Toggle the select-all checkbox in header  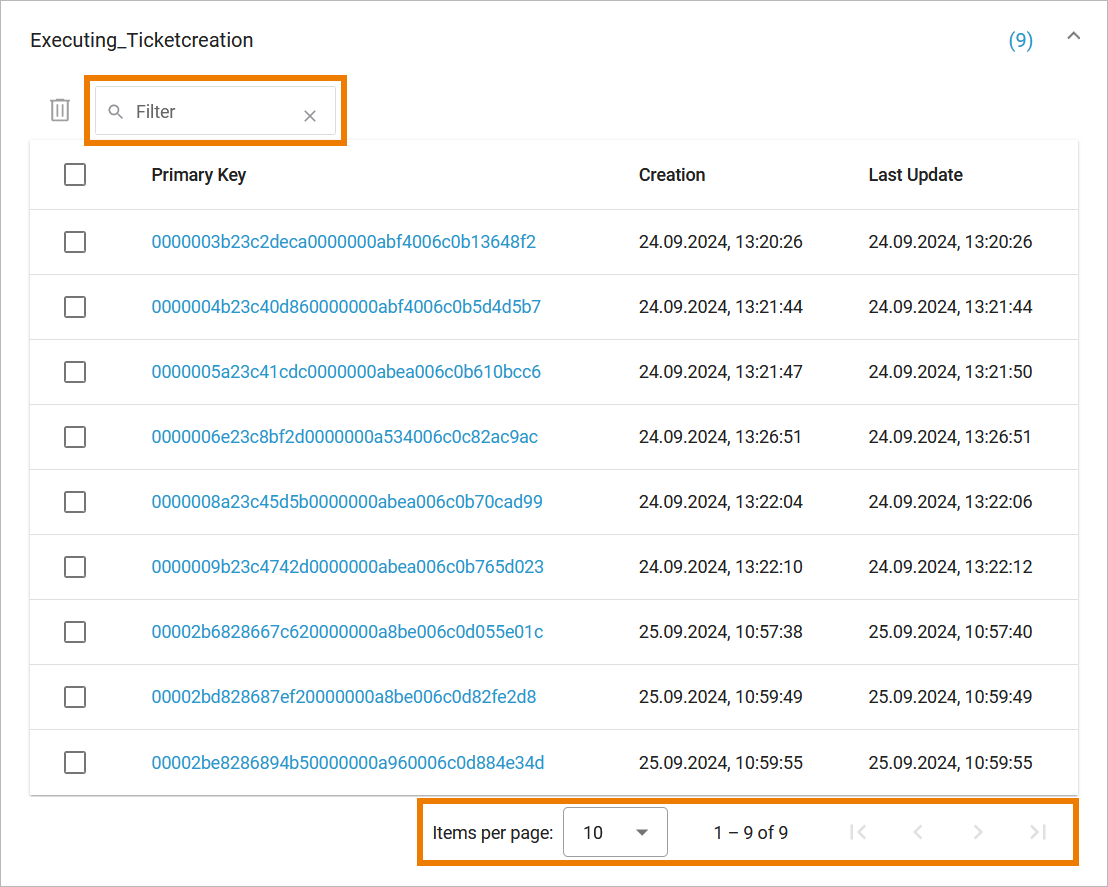coord(75,175)
